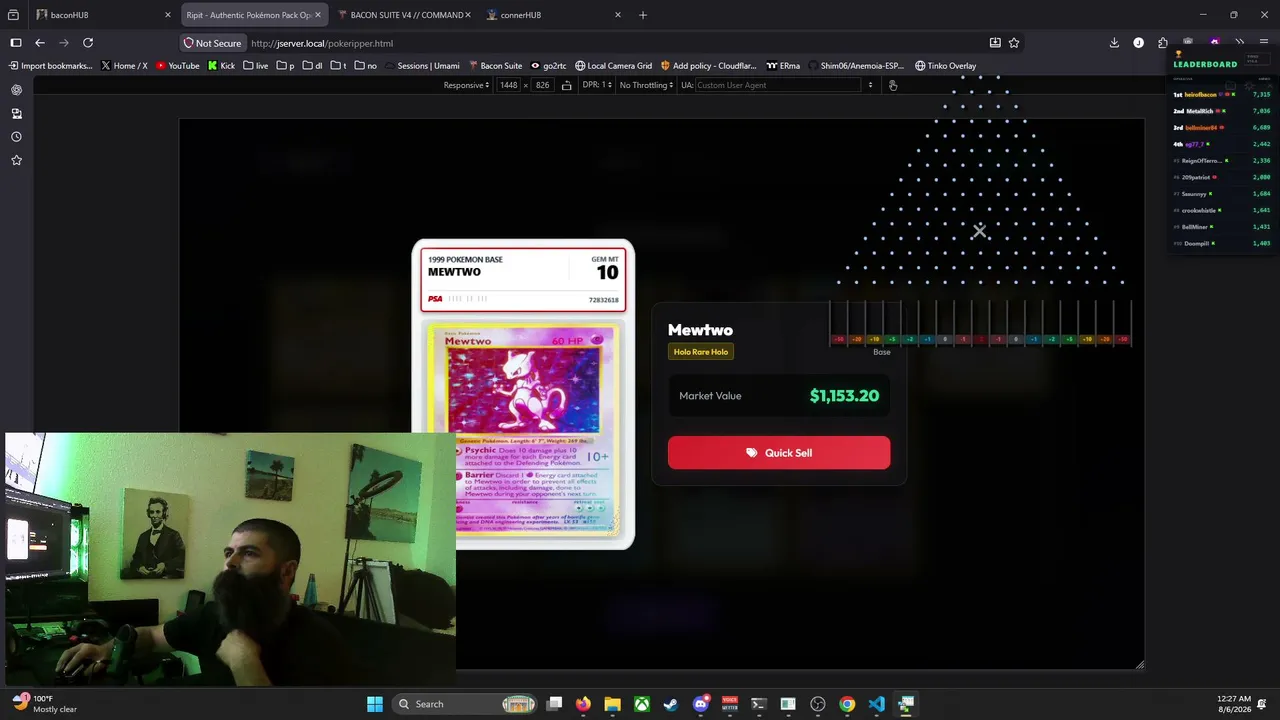The image size is (1280, 720).
Task: Open the account profile icon
Action: click(1138, 43)
